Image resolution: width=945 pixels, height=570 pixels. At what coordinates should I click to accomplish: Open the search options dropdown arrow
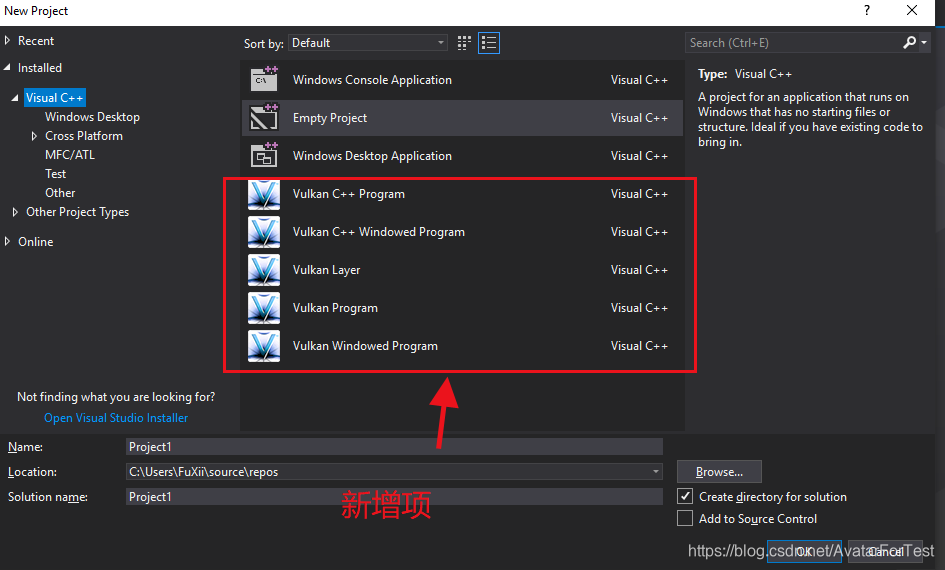[x=924, y=43]
